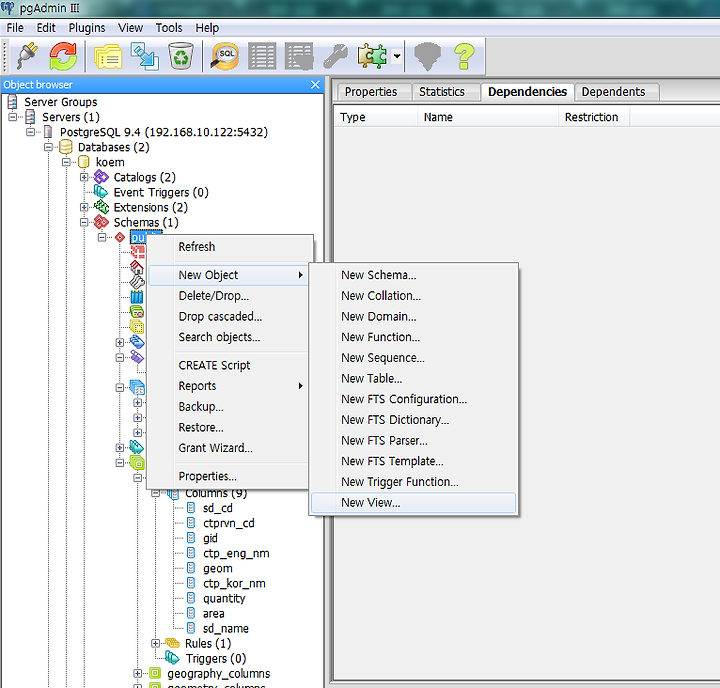Choose Drop cascaded... from context menu

pos(228,316)
